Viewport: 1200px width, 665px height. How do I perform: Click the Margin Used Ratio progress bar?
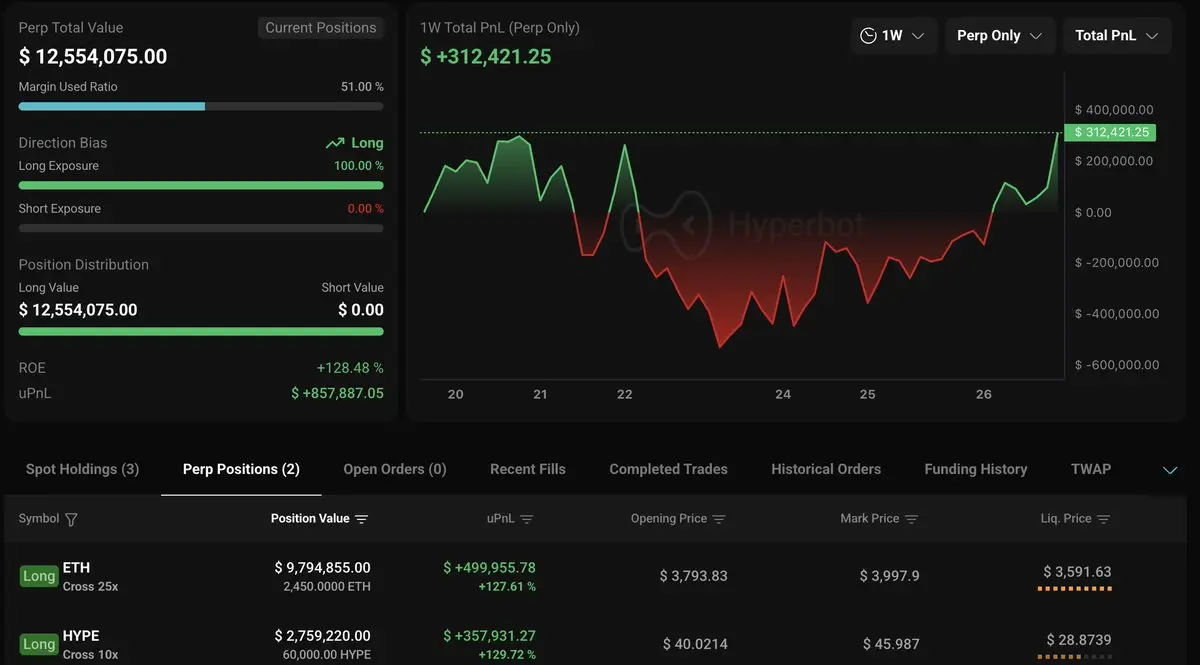click(x=200, y=106)
